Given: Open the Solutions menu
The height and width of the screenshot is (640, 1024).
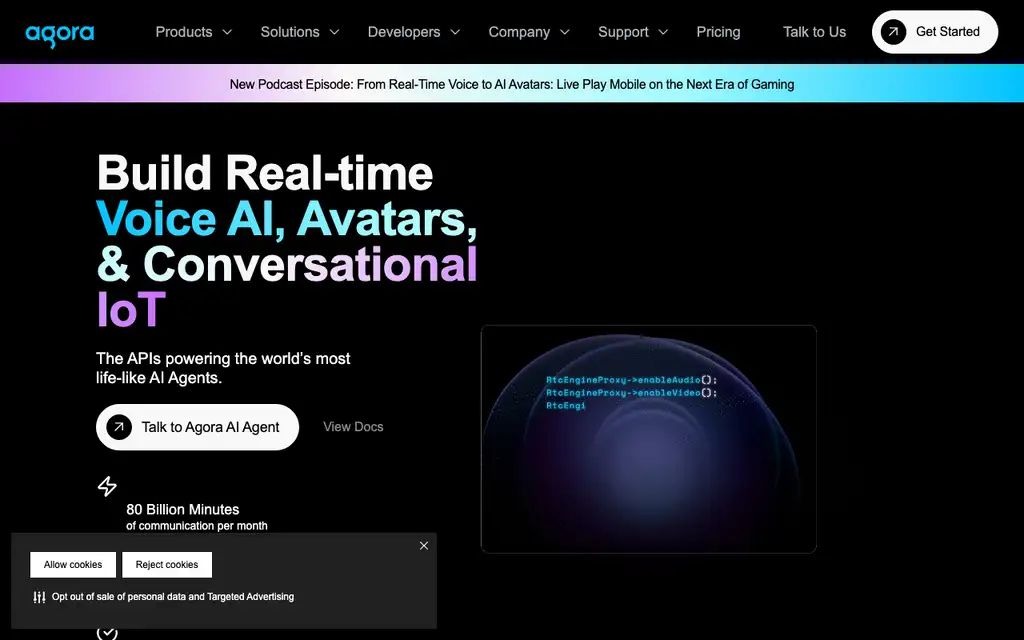Looking at the screenshot, I should [300, 32].
